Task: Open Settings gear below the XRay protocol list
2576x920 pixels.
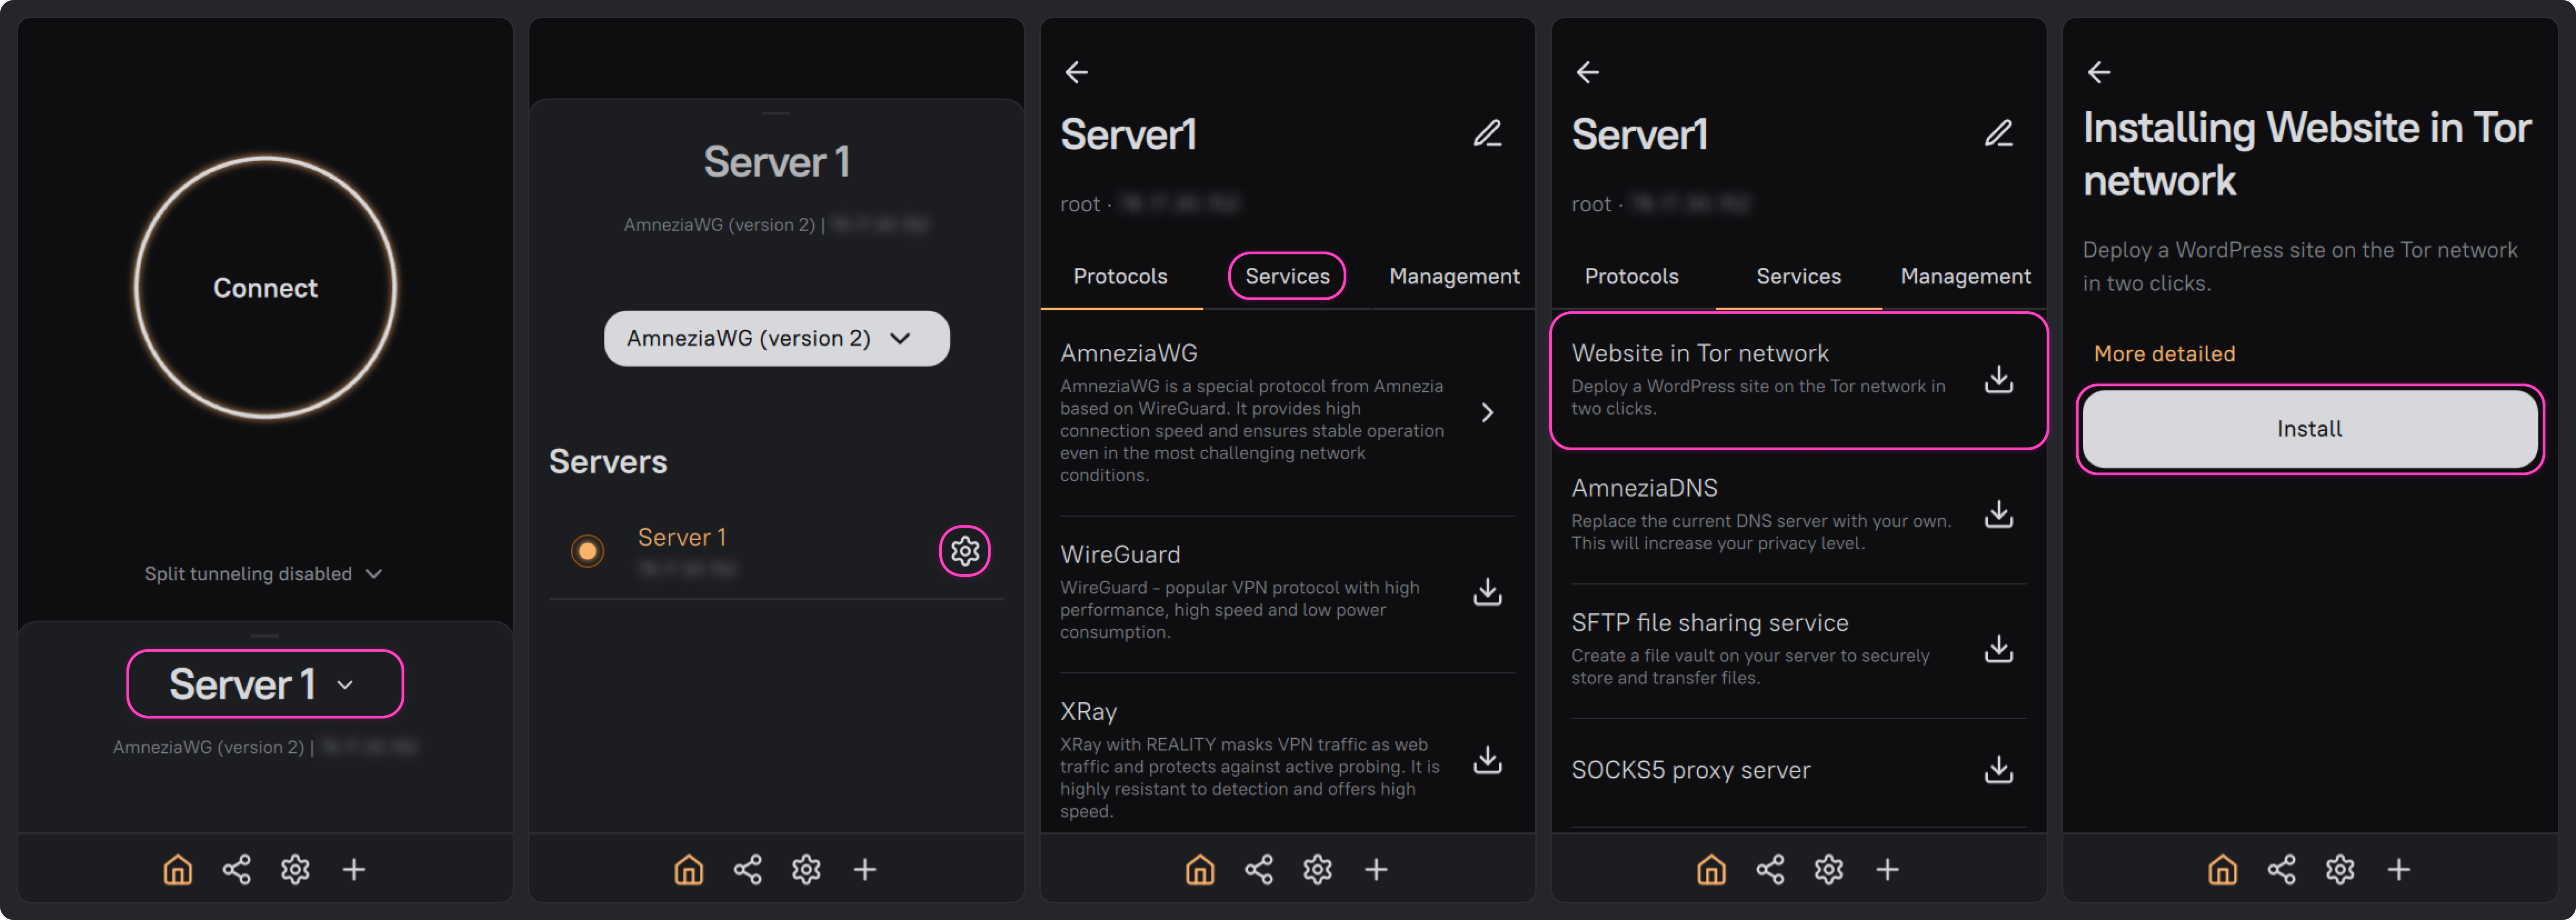Action: 1317,869
